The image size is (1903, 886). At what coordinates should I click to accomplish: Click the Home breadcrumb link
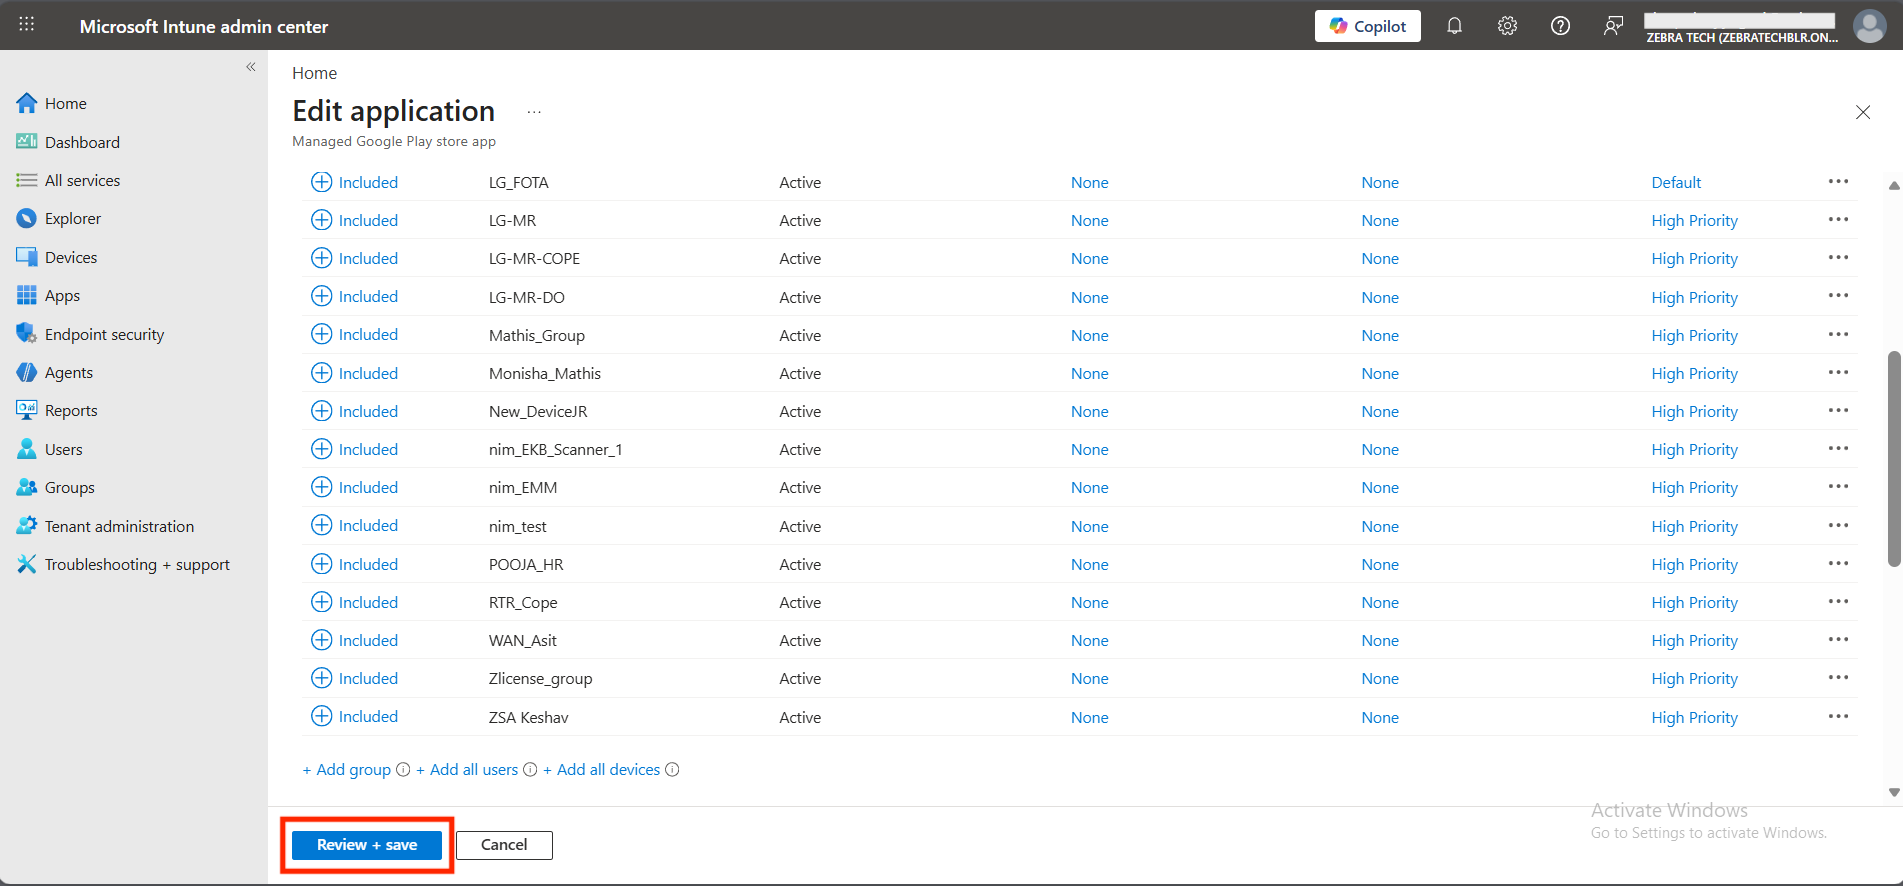tap(314, 73)
